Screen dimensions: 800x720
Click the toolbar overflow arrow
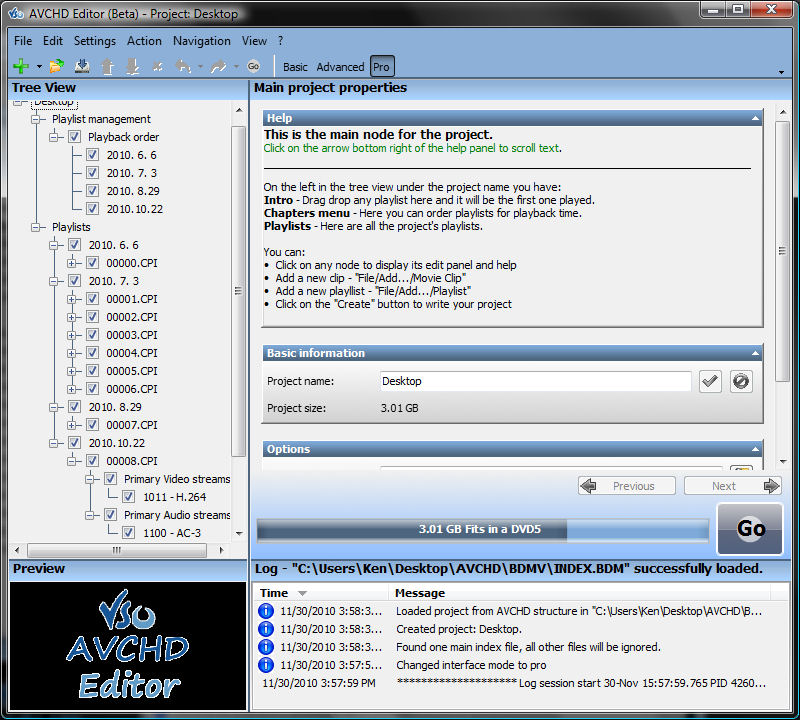781,72
